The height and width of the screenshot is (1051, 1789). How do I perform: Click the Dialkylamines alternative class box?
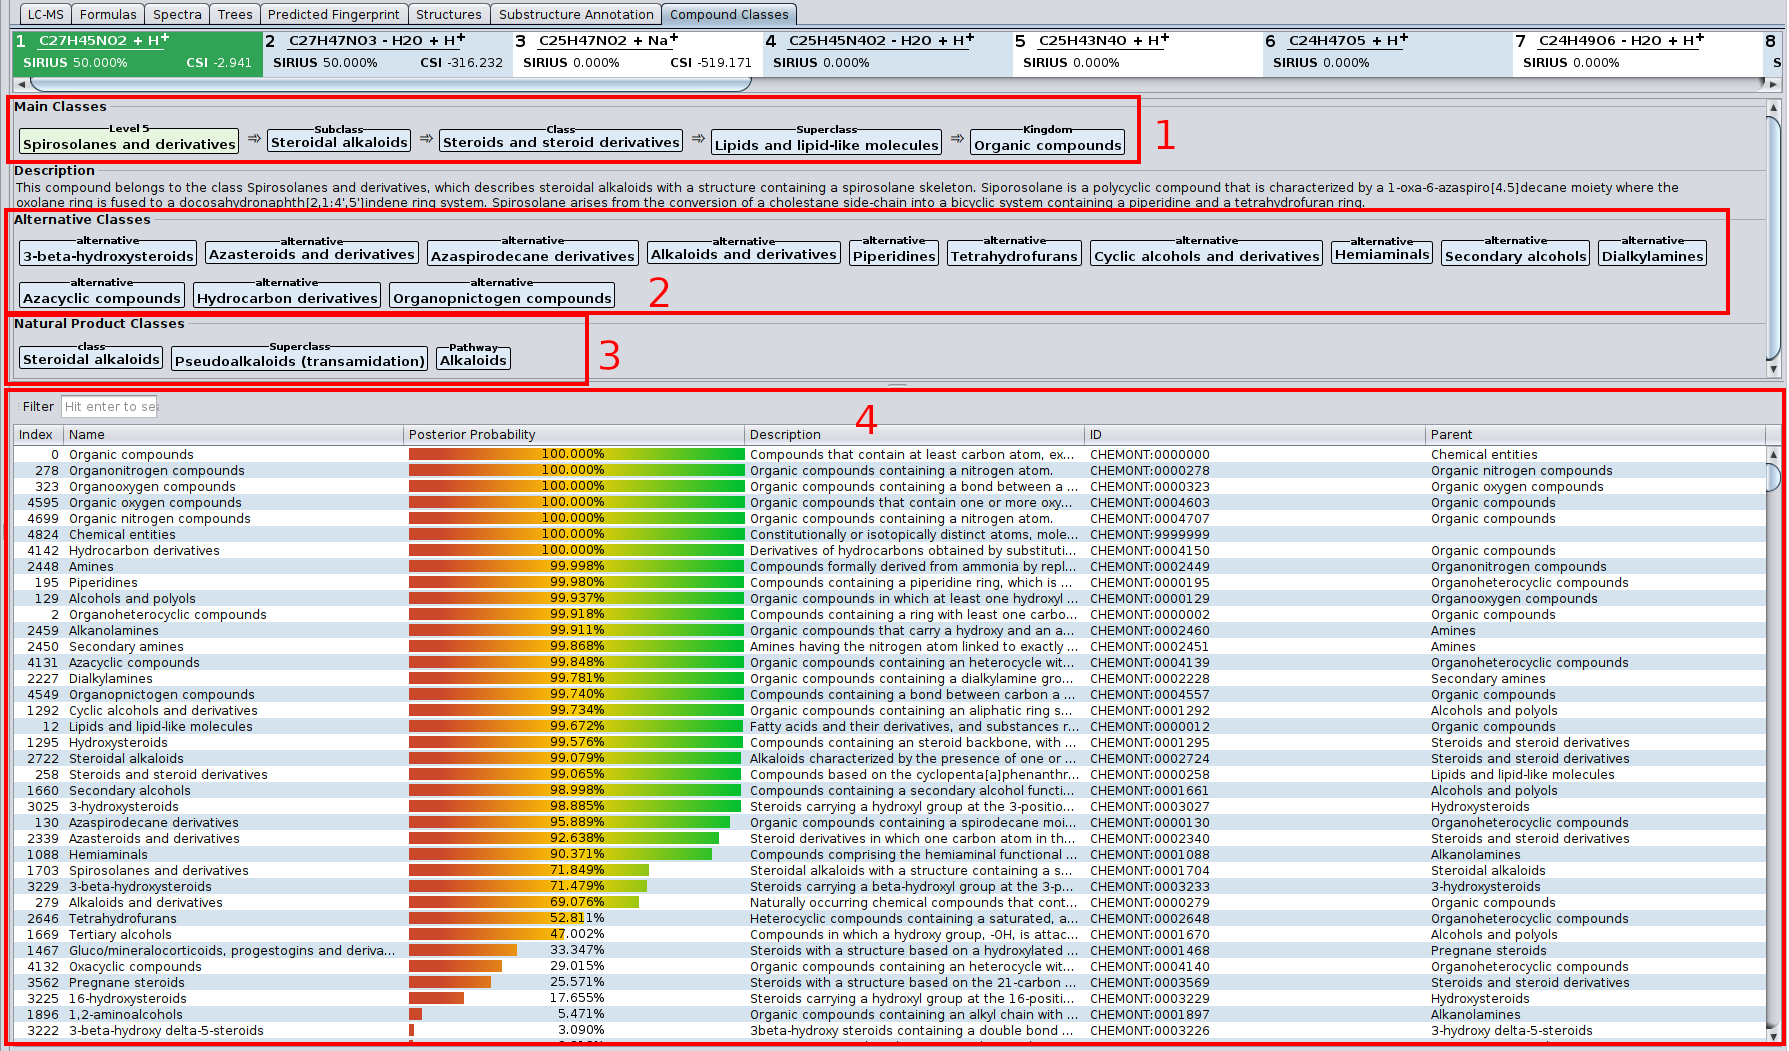[1652, 255]
